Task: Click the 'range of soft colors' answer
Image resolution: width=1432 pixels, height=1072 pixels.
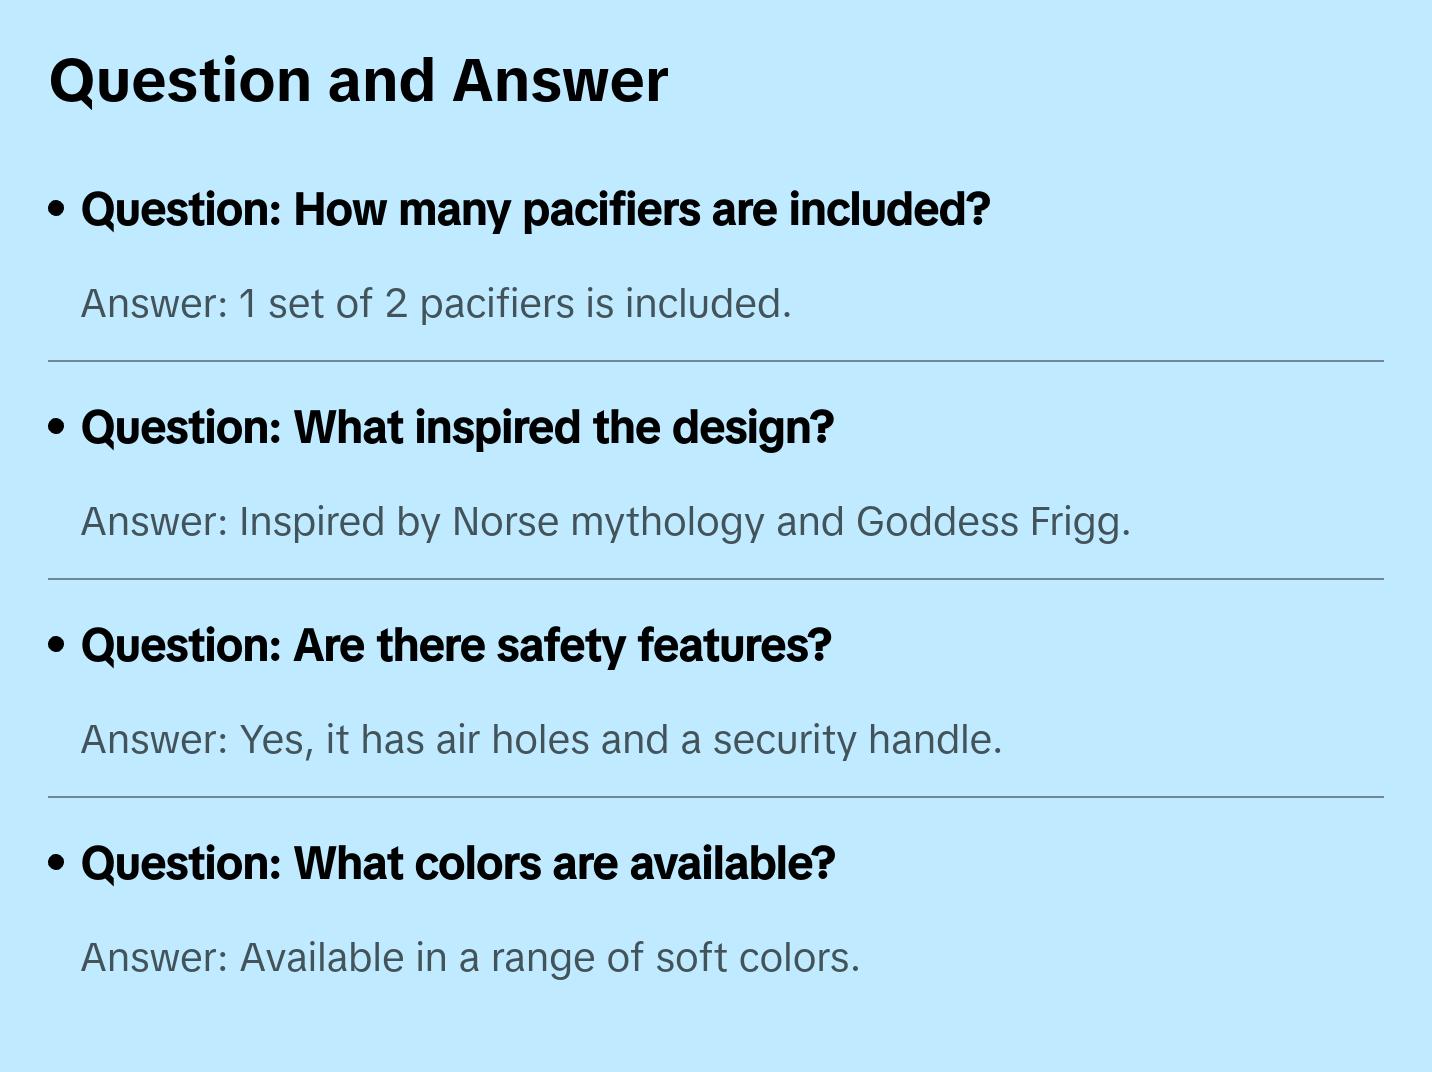Action: [x=470, y=958]
